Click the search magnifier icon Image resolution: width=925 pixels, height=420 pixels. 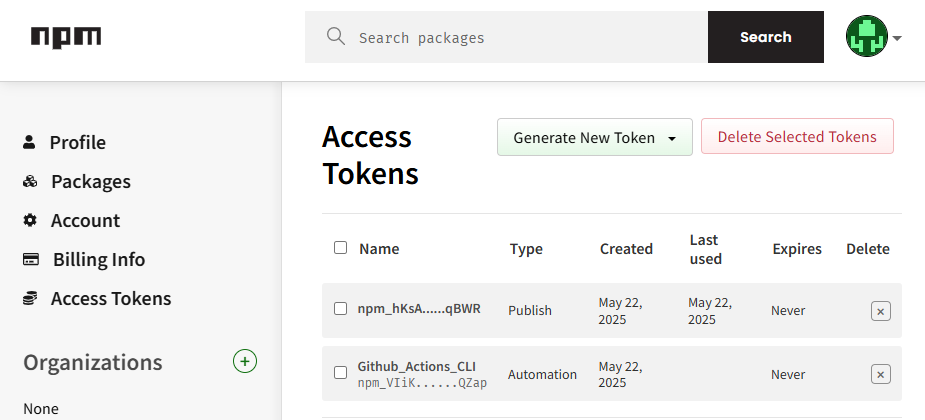click(336, 37)
